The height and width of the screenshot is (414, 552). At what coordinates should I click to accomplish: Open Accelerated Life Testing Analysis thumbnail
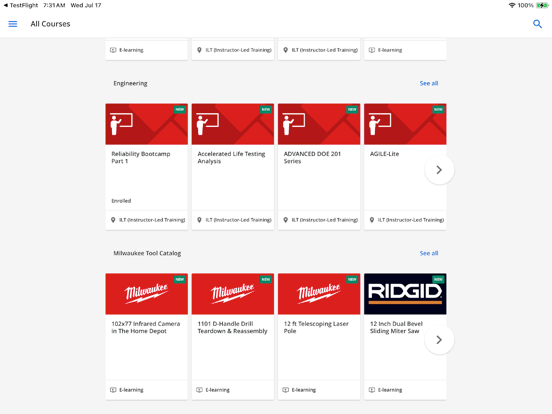(x=233, y=124)
